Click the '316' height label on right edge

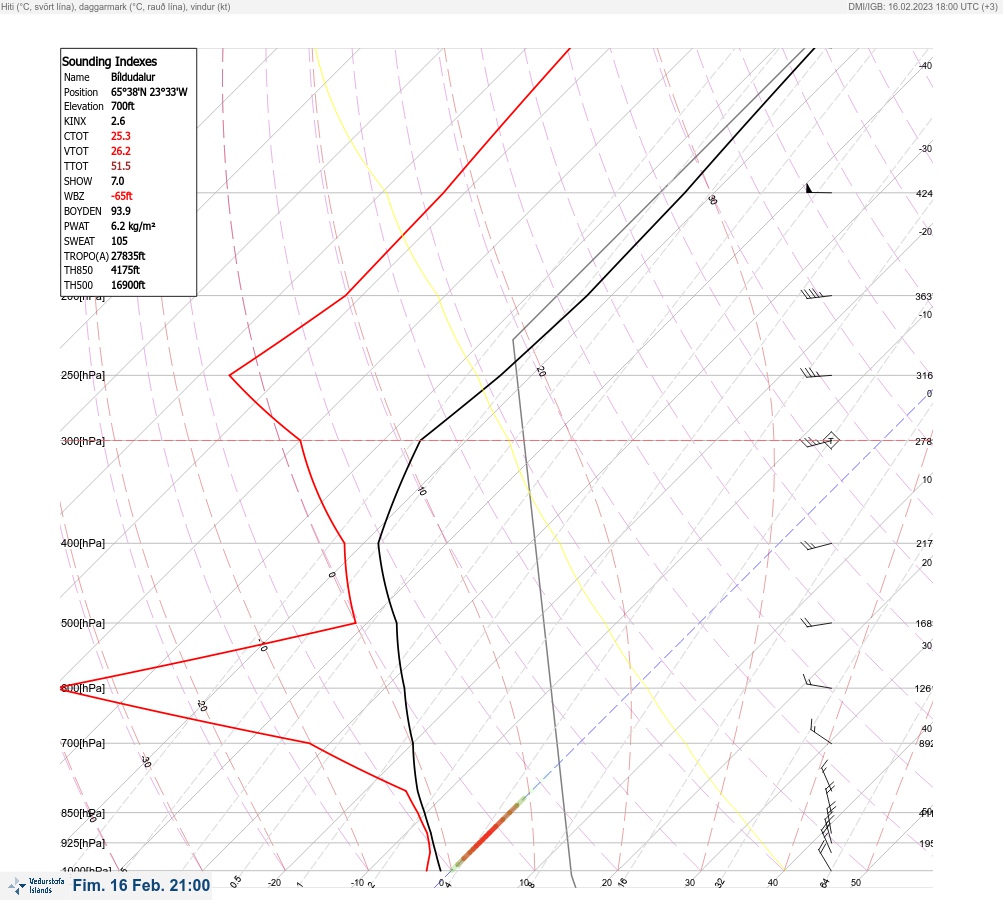point(924,375)
